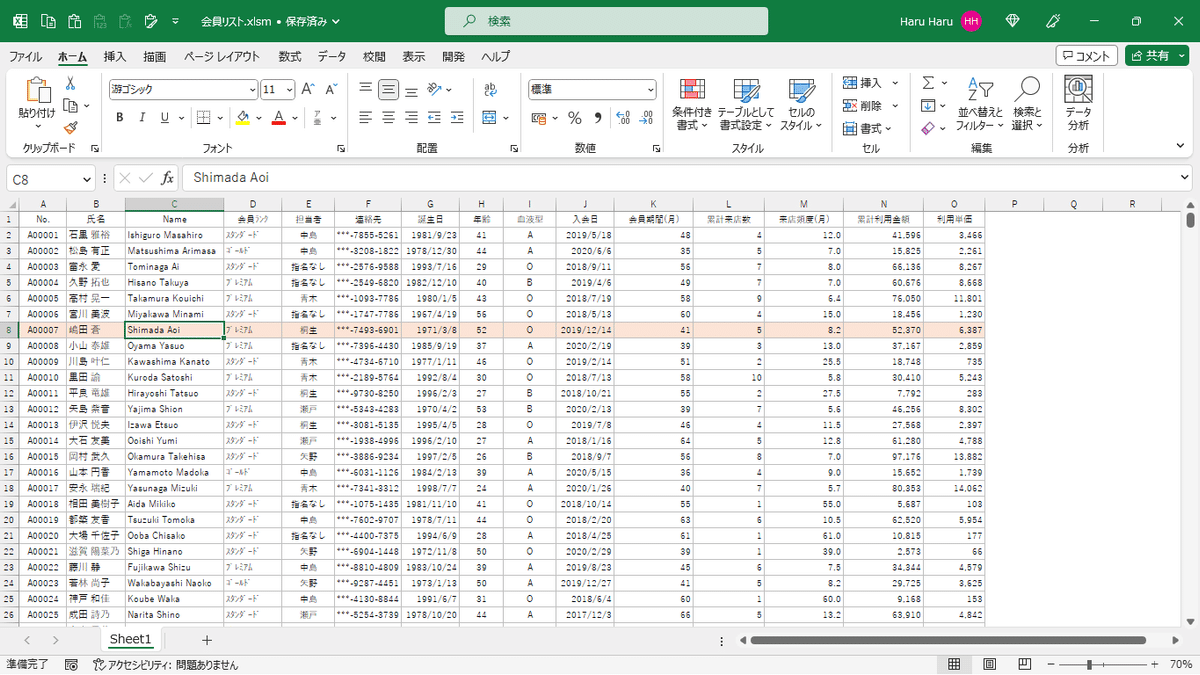Apply the yellow fill color
The width and height of the screenshot is (1200, 675).
[x=242, y=118]
